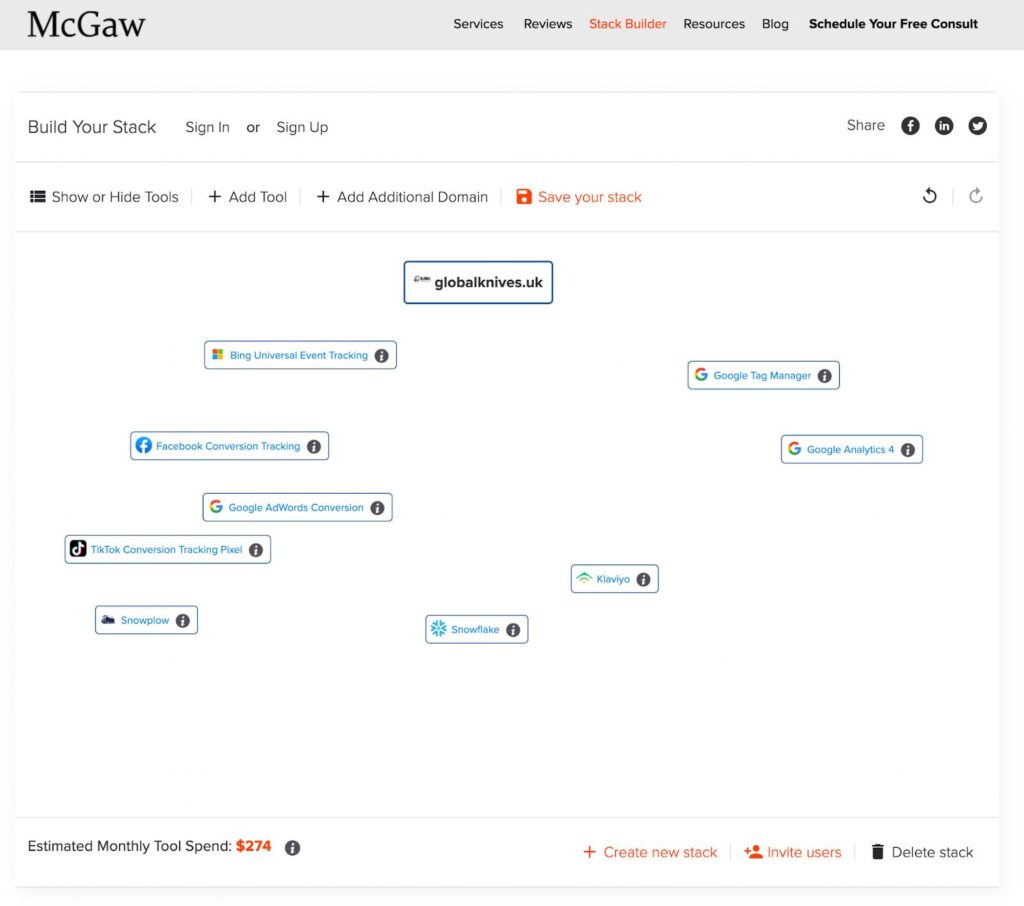
Task: Open Google Analytics 4 info details
Action: pos(908,449)
